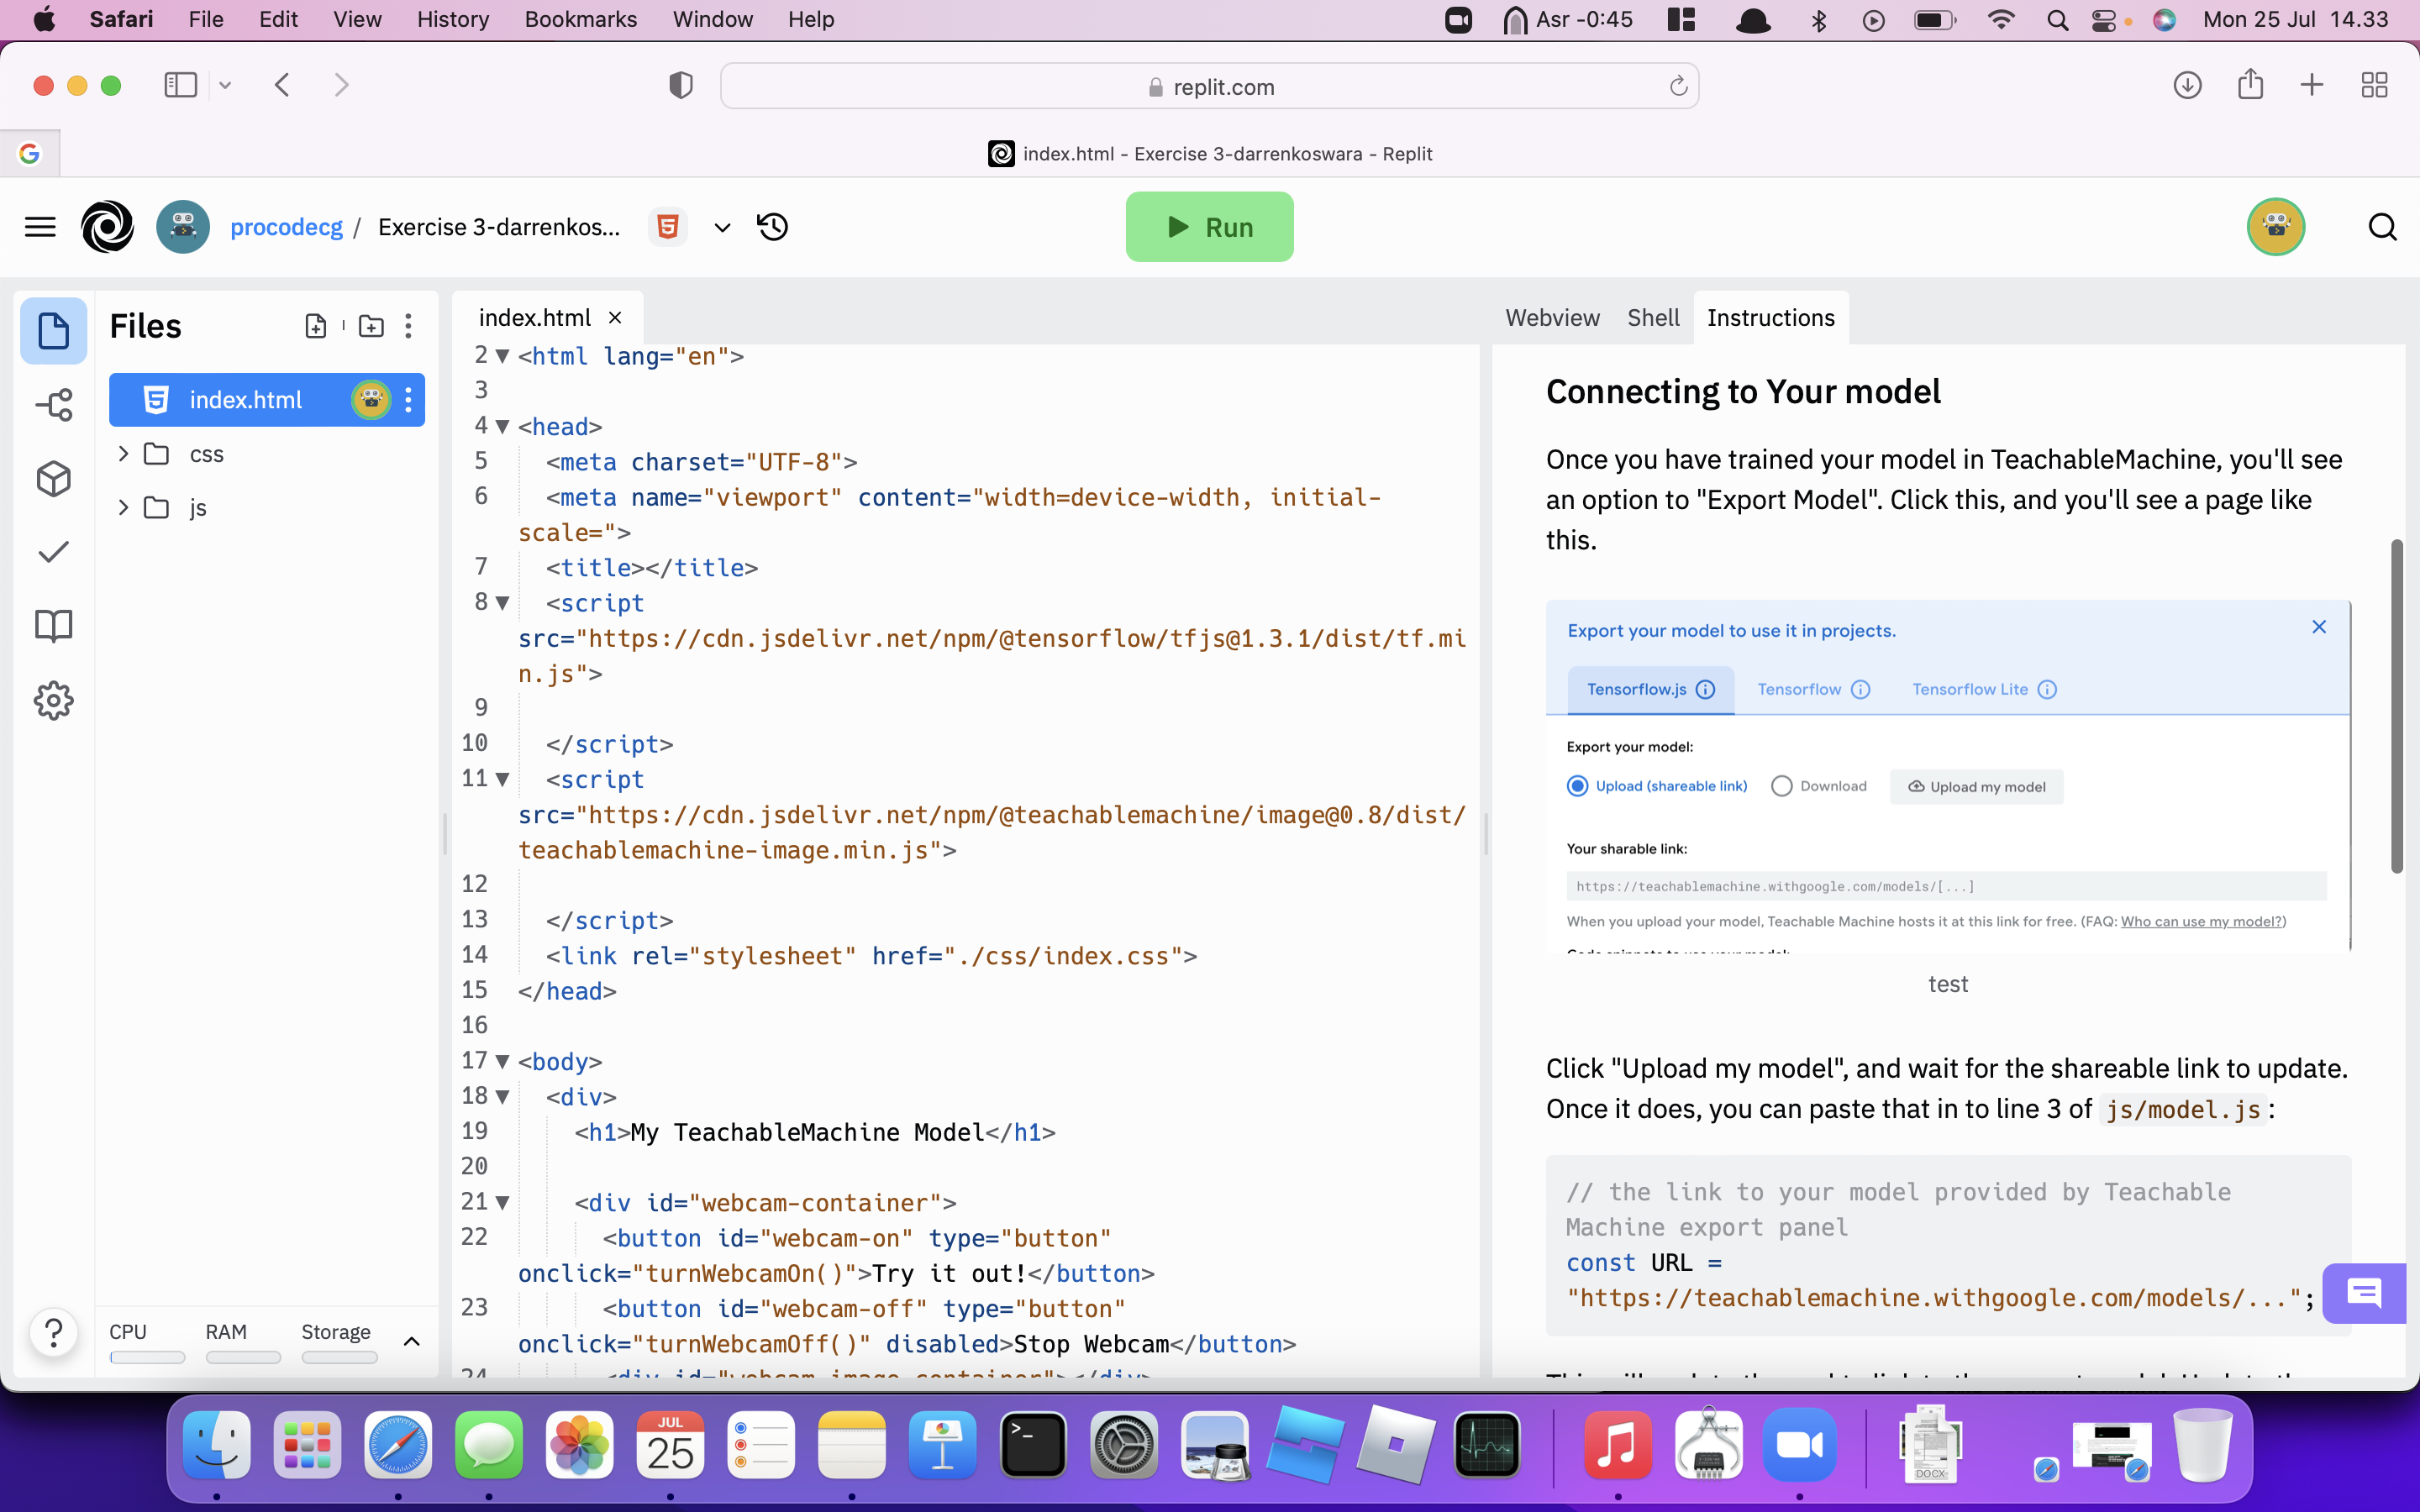Open the repl title dropdown chevron
2420x1512 pixels.
[722, 227]
